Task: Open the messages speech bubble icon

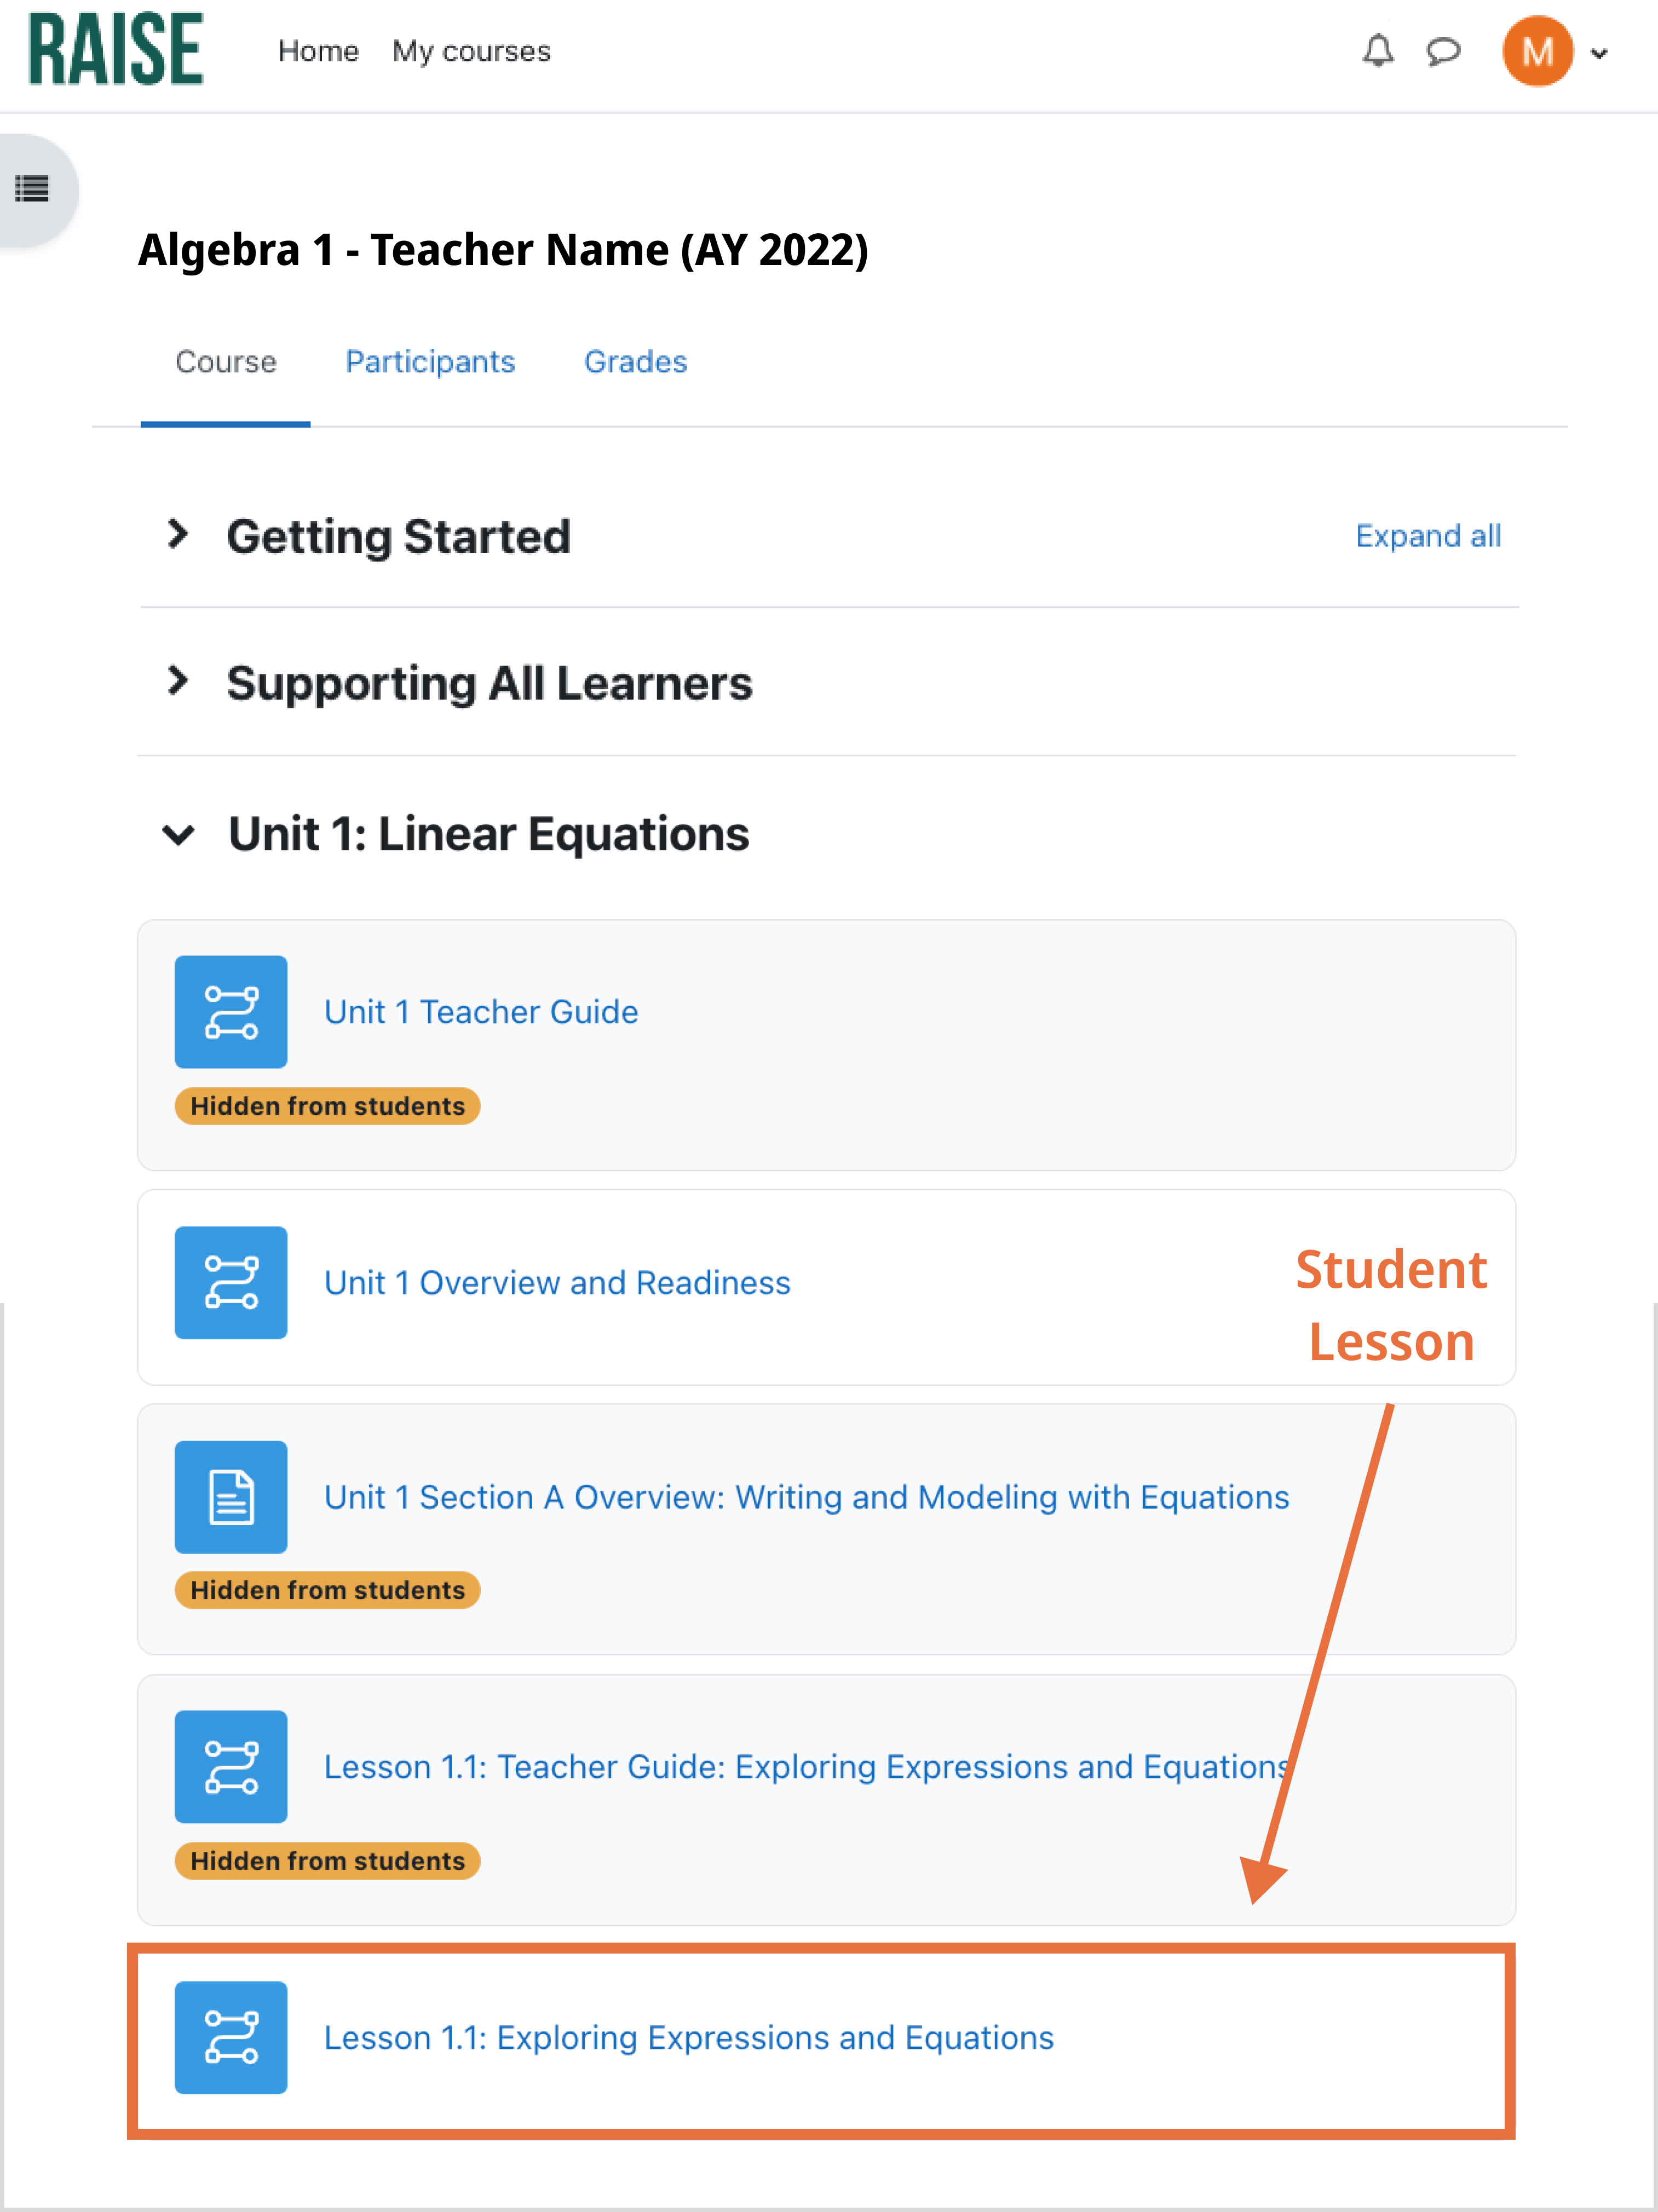Action: tap(1443, 51)
